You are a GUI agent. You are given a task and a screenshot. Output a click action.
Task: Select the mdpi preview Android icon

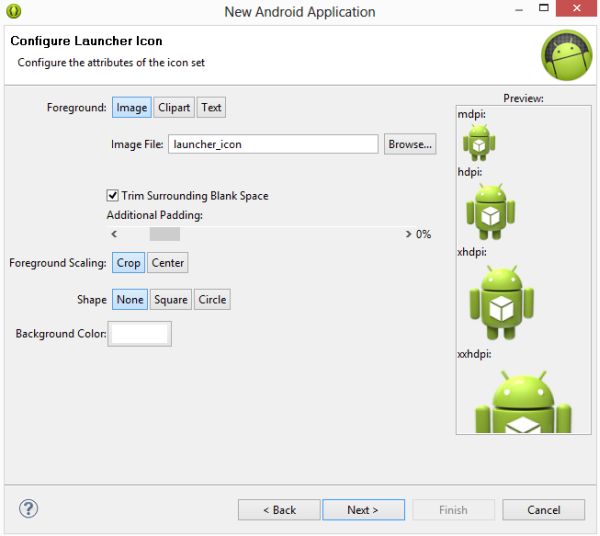click(x=479, y=142)
